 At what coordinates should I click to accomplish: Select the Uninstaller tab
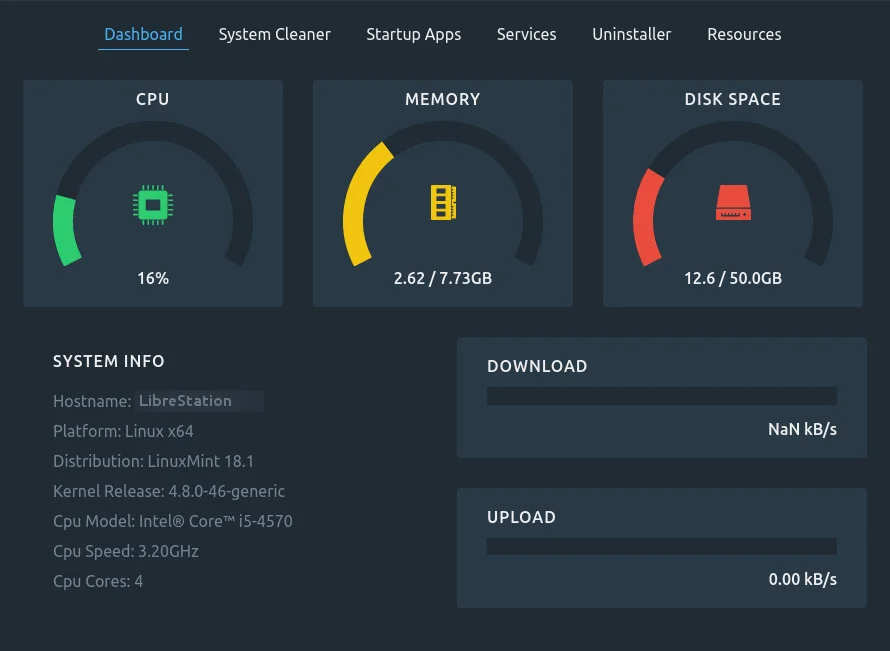click(x=631, y=35)
